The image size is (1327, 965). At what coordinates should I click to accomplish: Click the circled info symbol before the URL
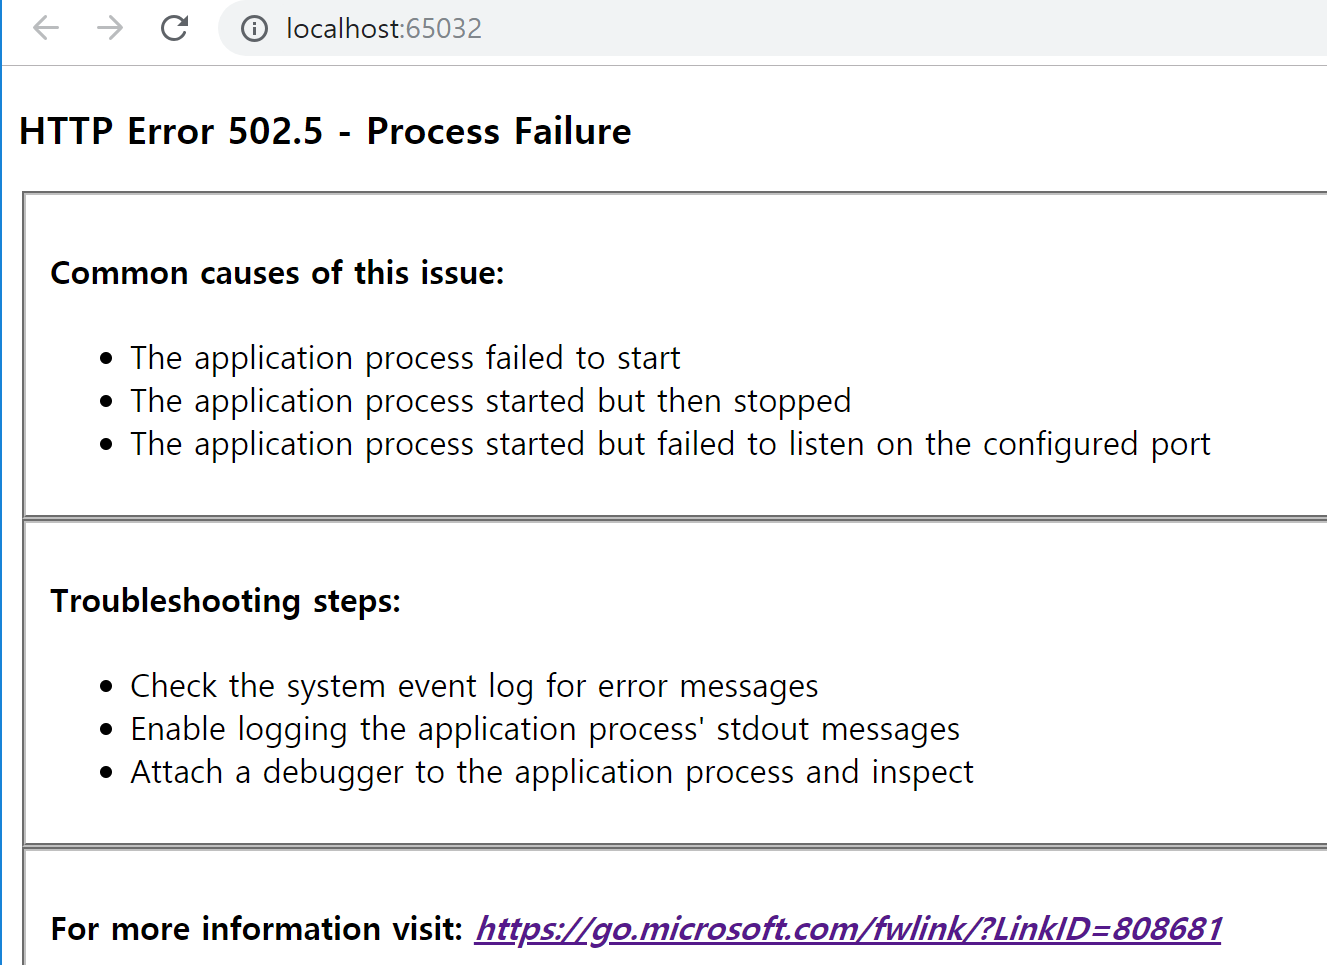pos(253,28)
